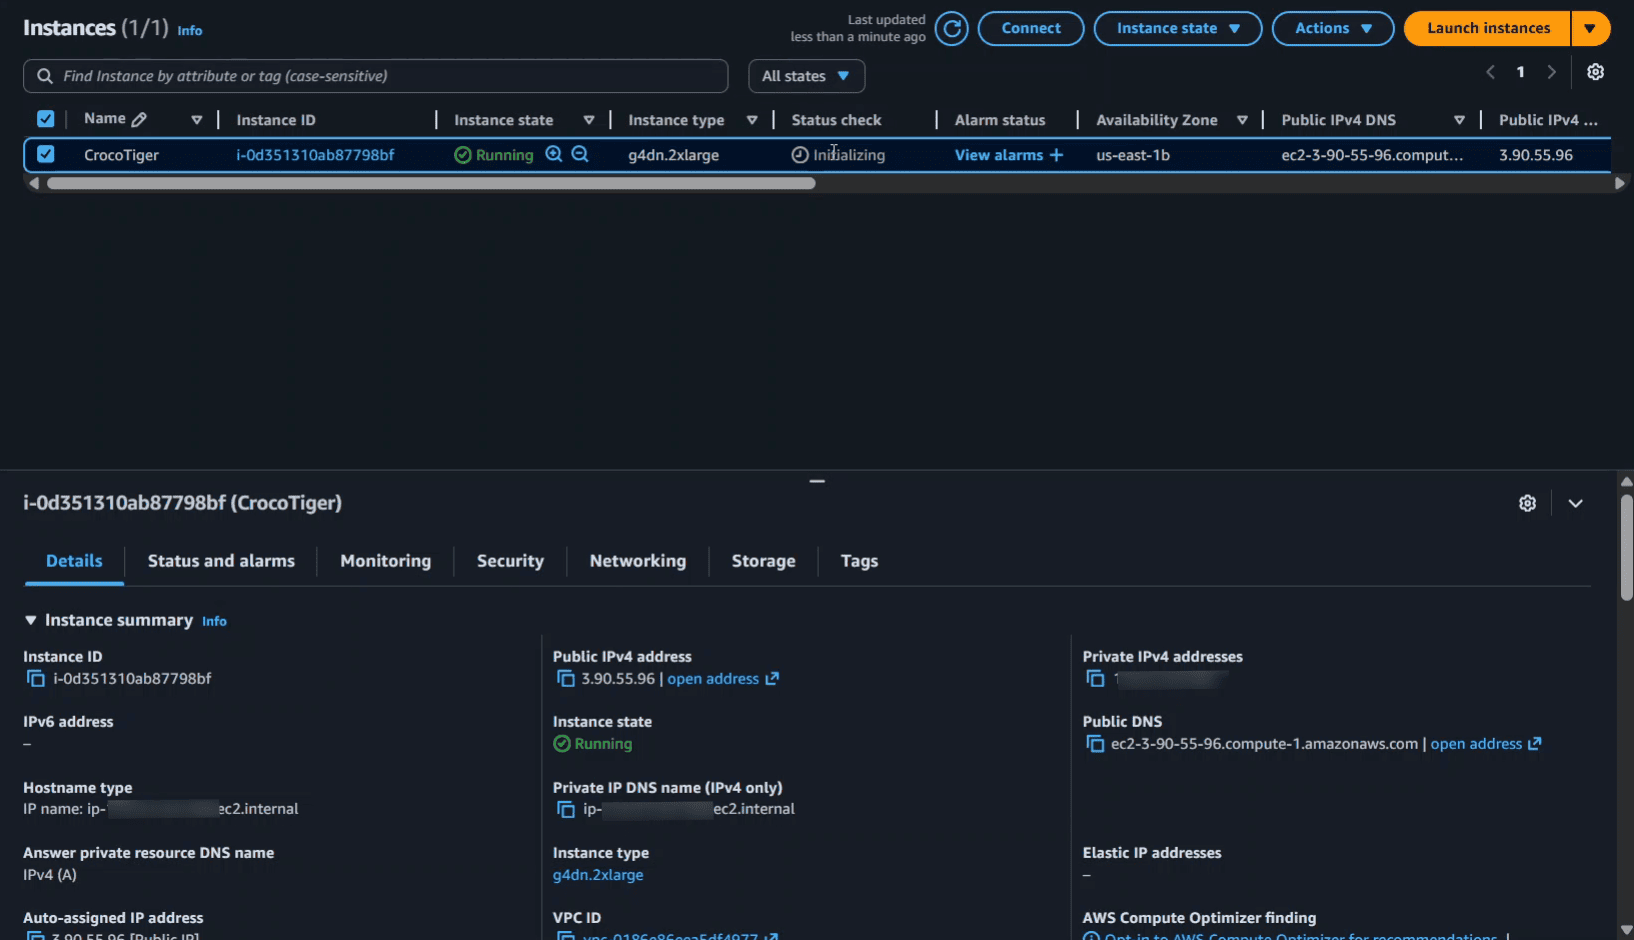Click the horizontal table scrollbar
Screen dimensions: 1634x940
(x=431, y=184)
